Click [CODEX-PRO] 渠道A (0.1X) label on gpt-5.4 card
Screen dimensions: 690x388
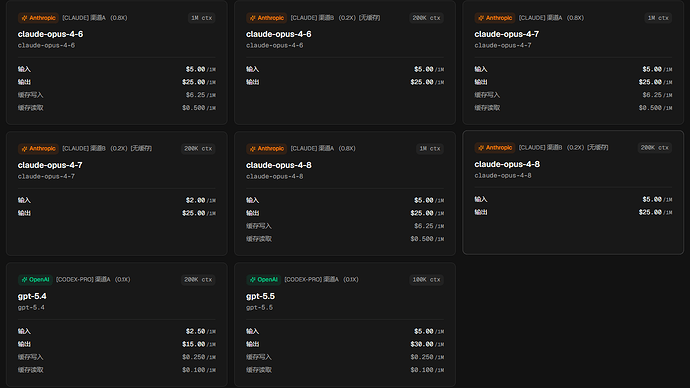pos(93,280)
